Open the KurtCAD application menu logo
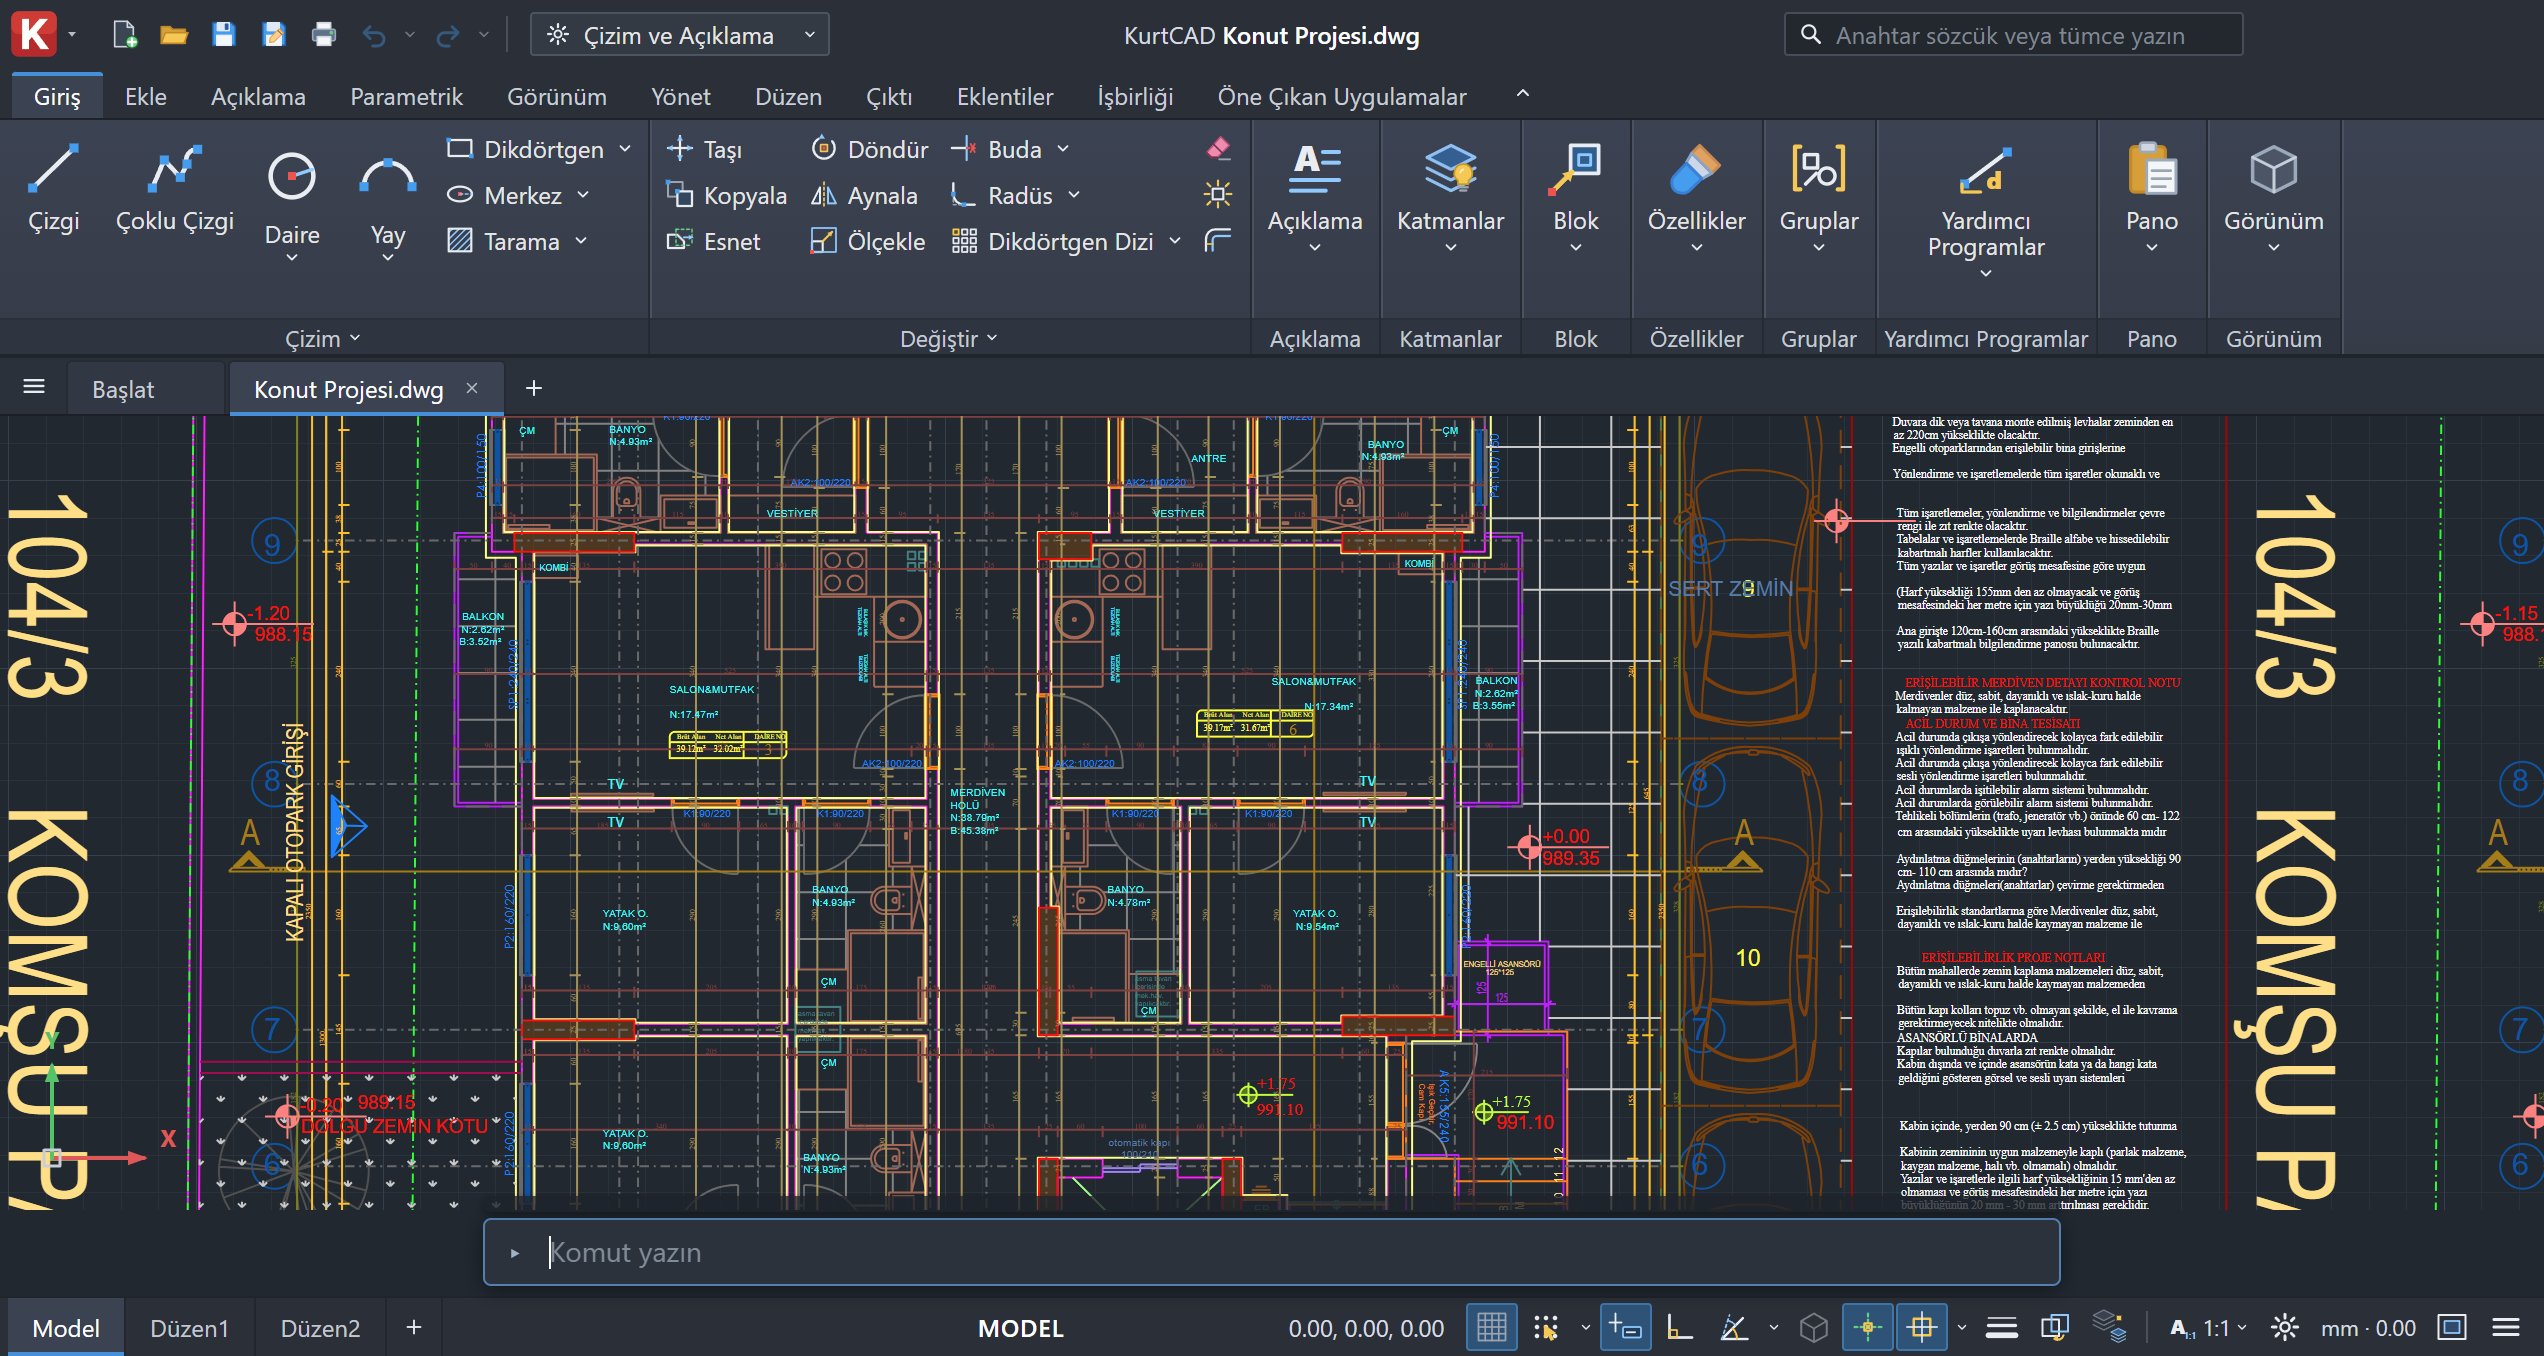This screenshot has width=2544, height=1356. [34, 34]
